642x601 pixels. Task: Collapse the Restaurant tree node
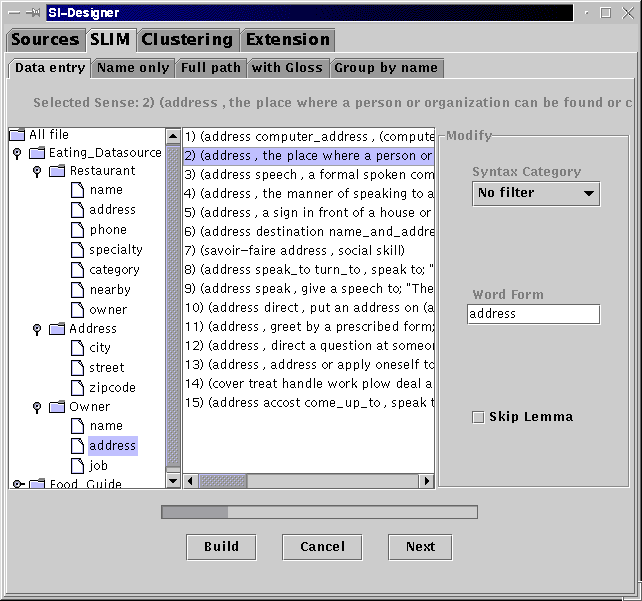[37, 172]
